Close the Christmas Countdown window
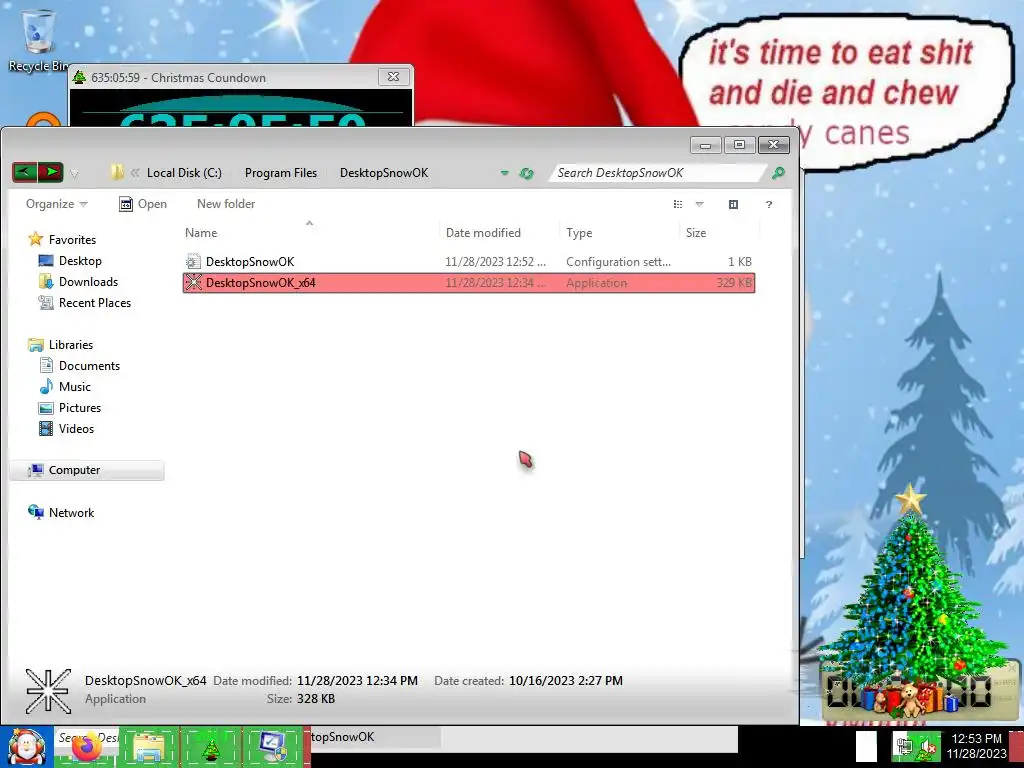Image resolution: width=1024 pixels, height=768 pixels. click(394, 76)
